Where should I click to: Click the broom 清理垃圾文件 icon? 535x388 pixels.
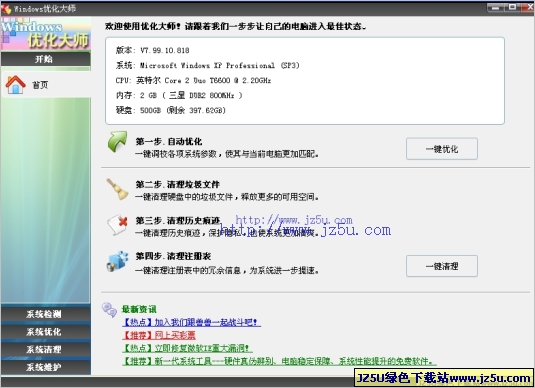tap(117, 189)
